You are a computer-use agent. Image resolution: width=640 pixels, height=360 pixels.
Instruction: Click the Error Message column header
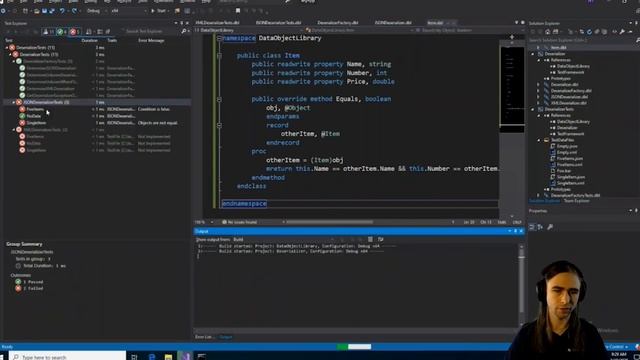point(151,40)
